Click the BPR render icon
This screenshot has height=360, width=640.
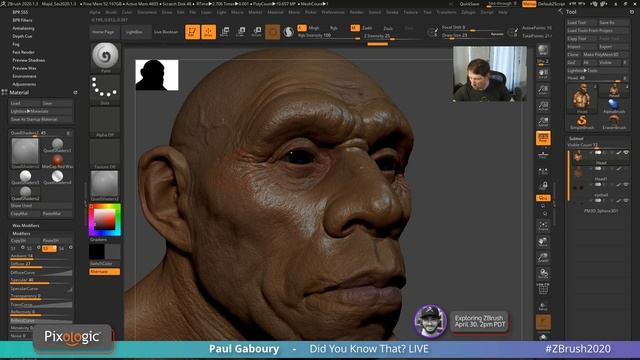(x=543, y=50)
